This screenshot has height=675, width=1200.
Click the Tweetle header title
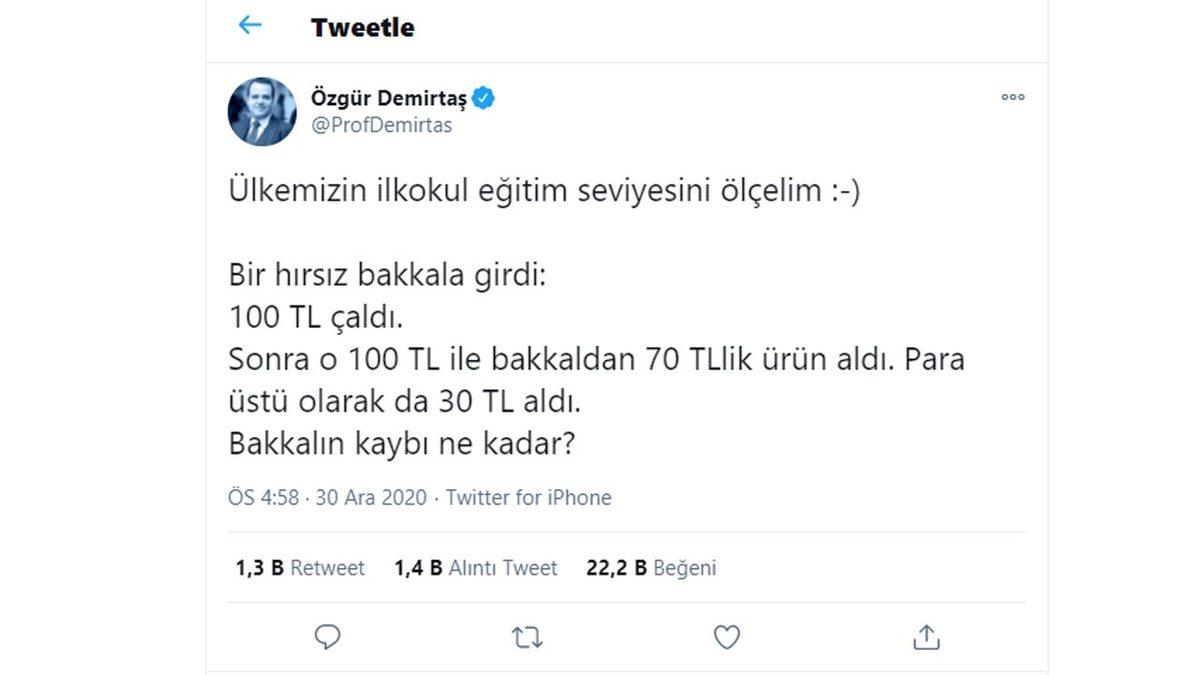click(363, 26)
